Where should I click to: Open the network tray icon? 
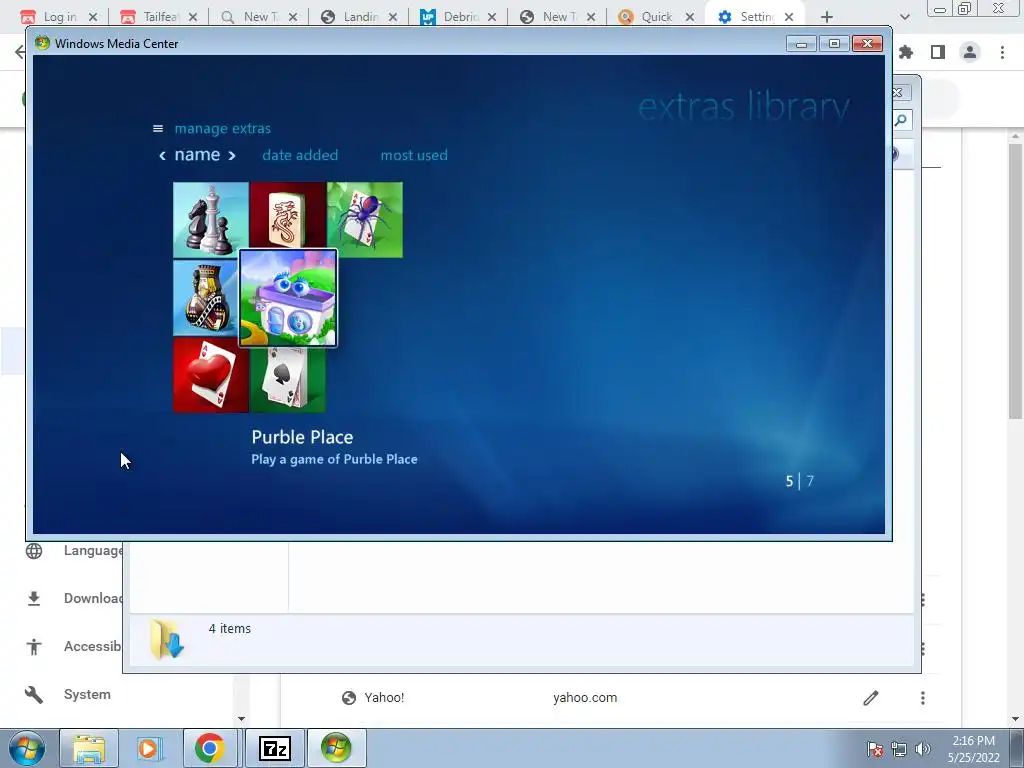tap(899, 749)
